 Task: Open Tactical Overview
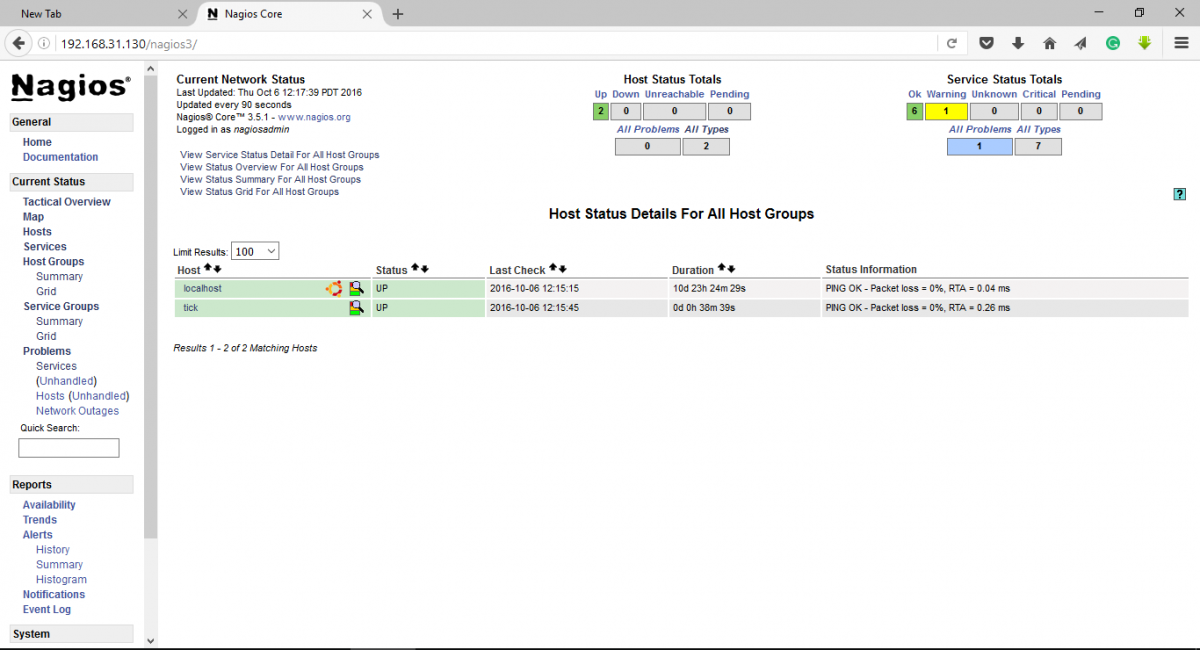click(67, 202)
